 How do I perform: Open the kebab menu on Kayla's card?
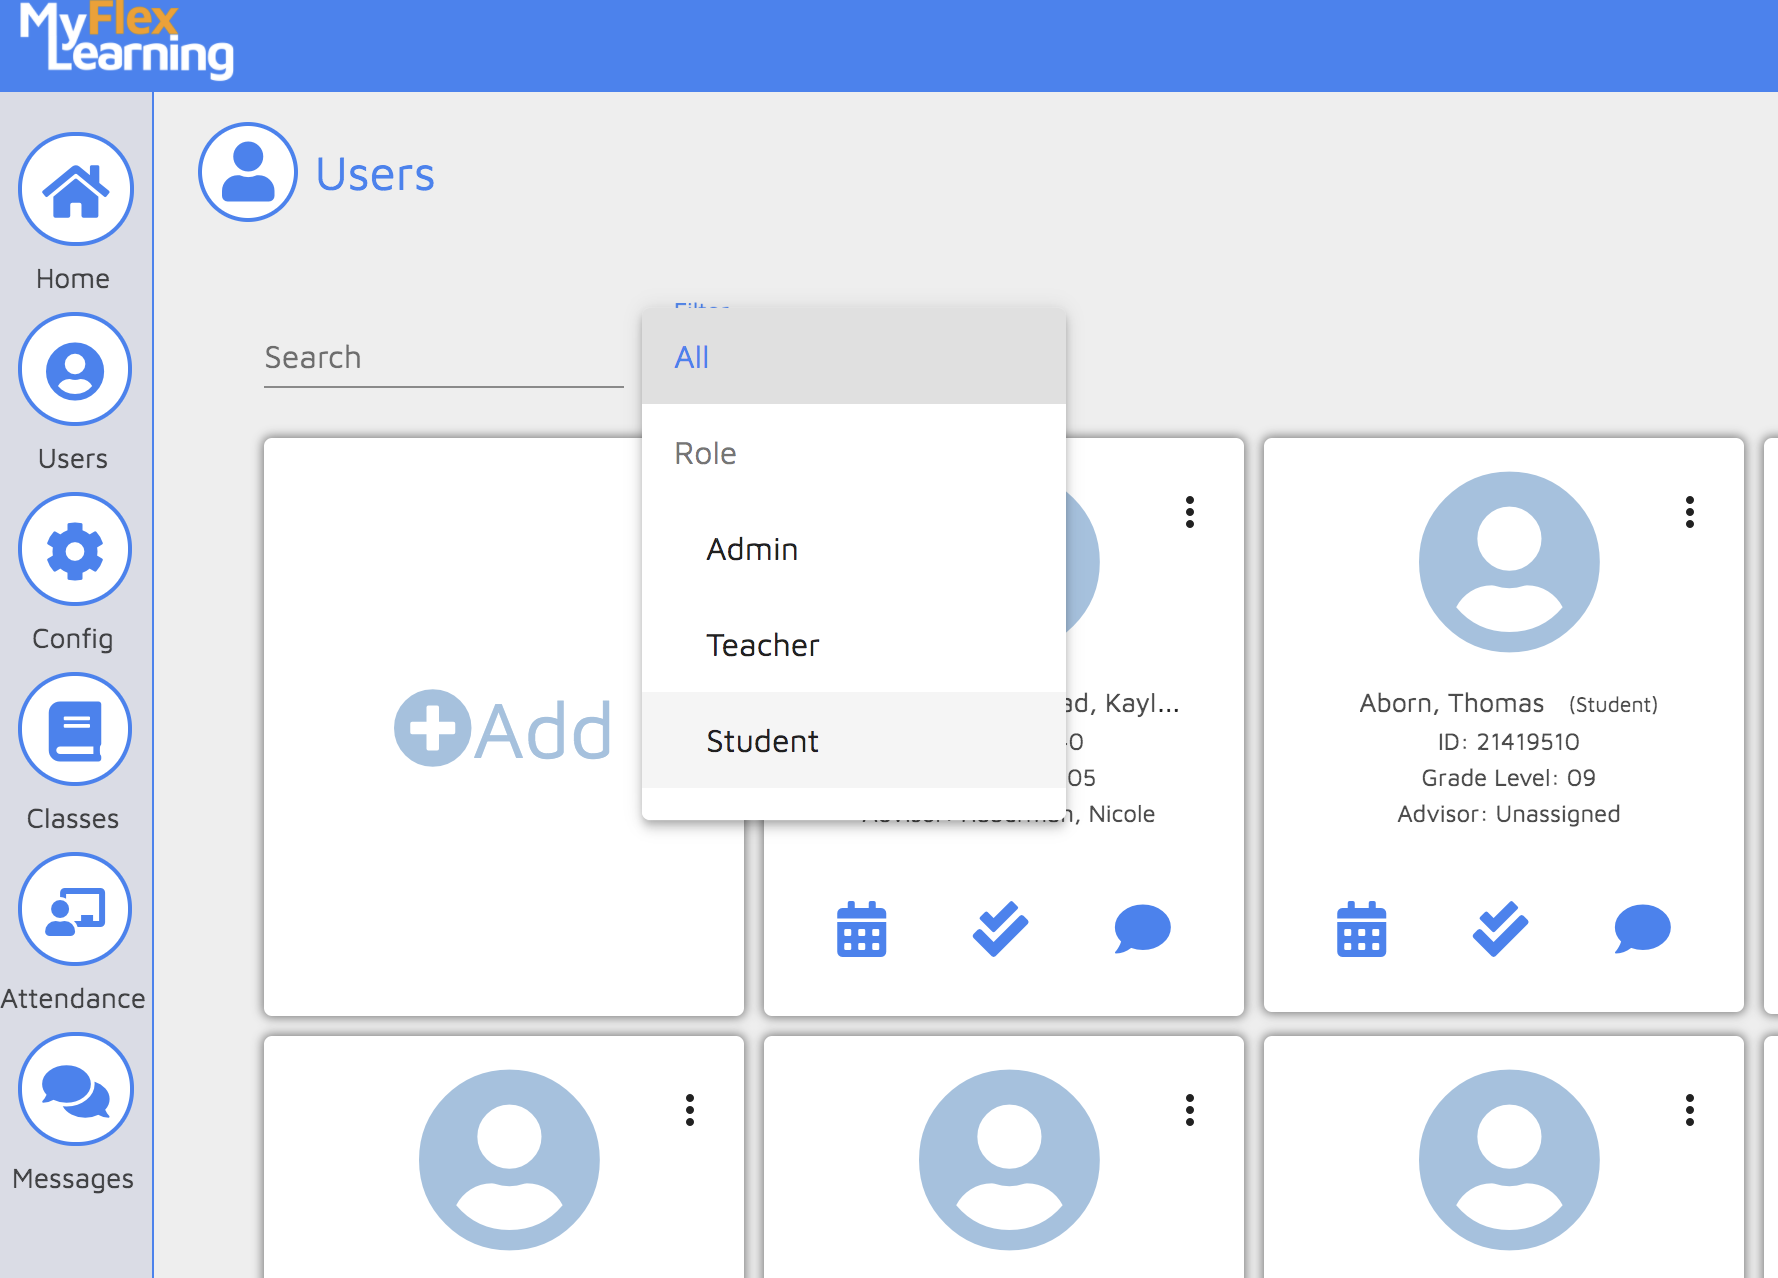1189,513
